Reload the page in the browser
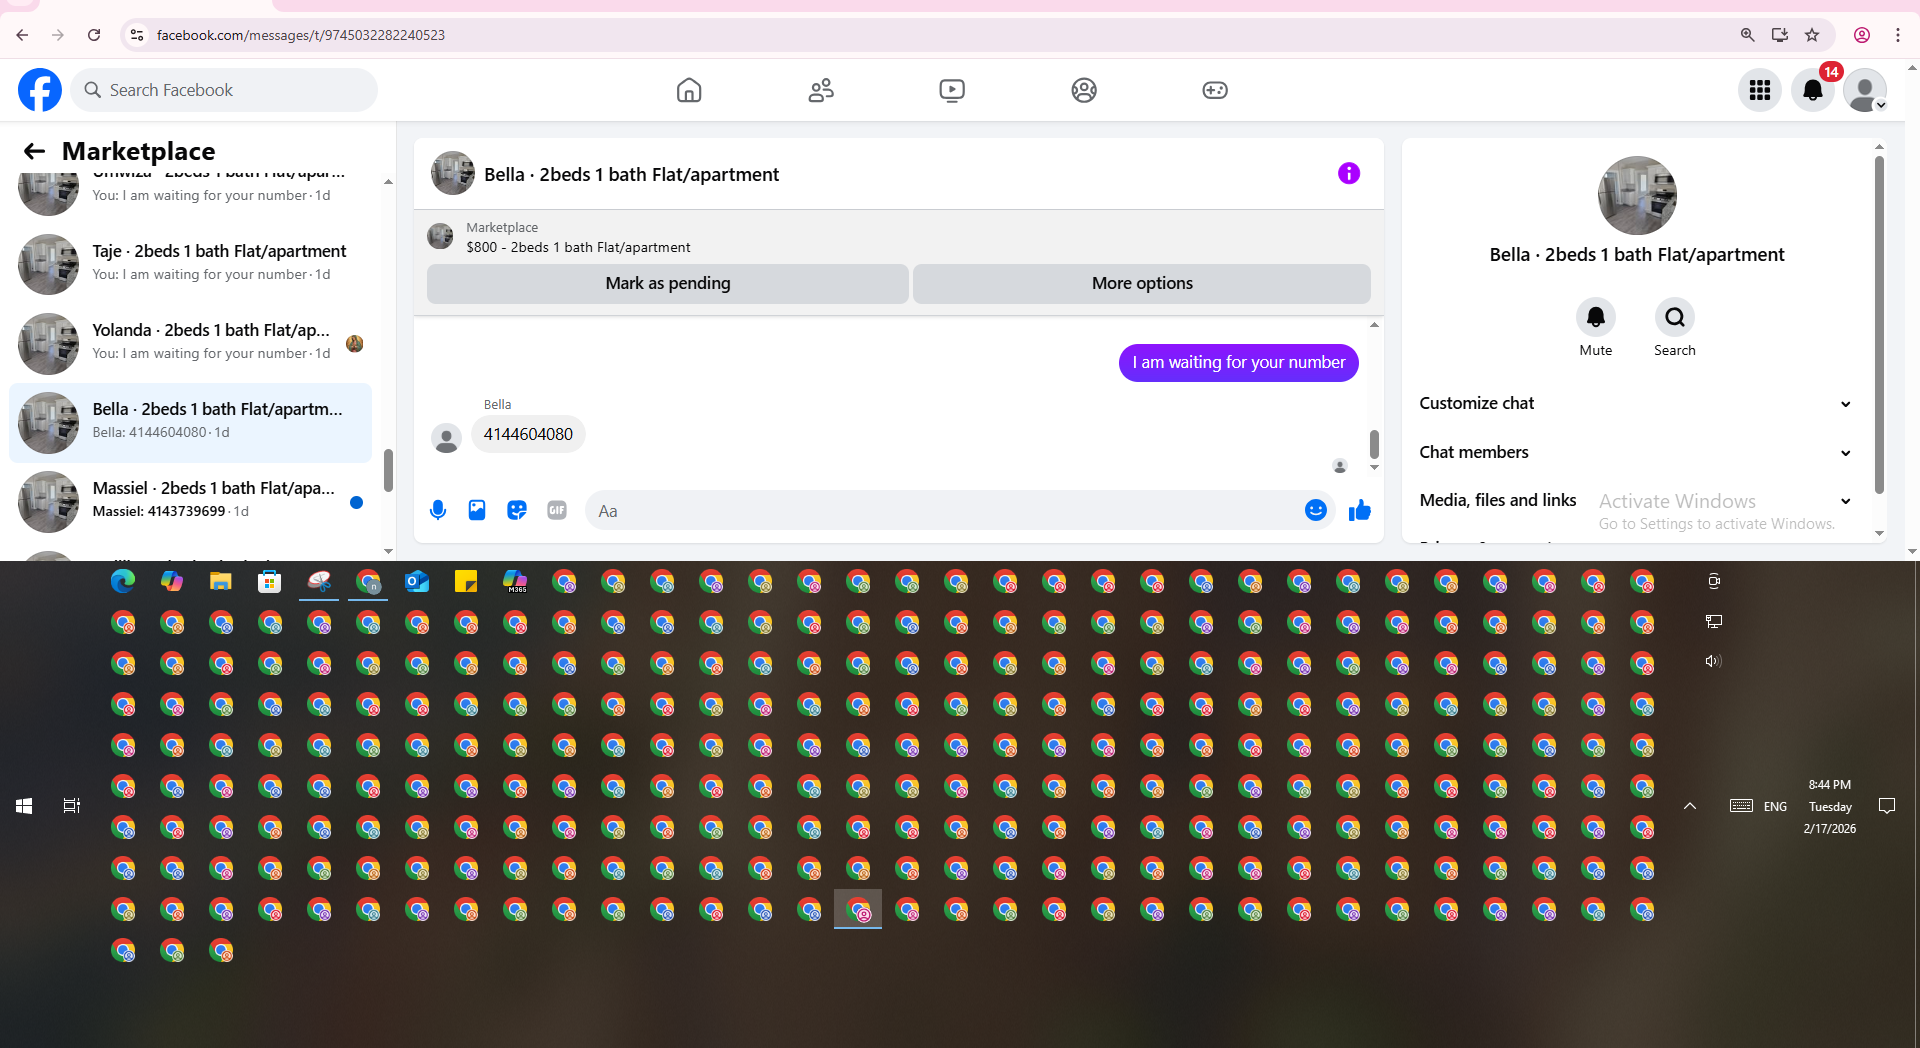The image size is (1920, 1048). coord(94,35)
